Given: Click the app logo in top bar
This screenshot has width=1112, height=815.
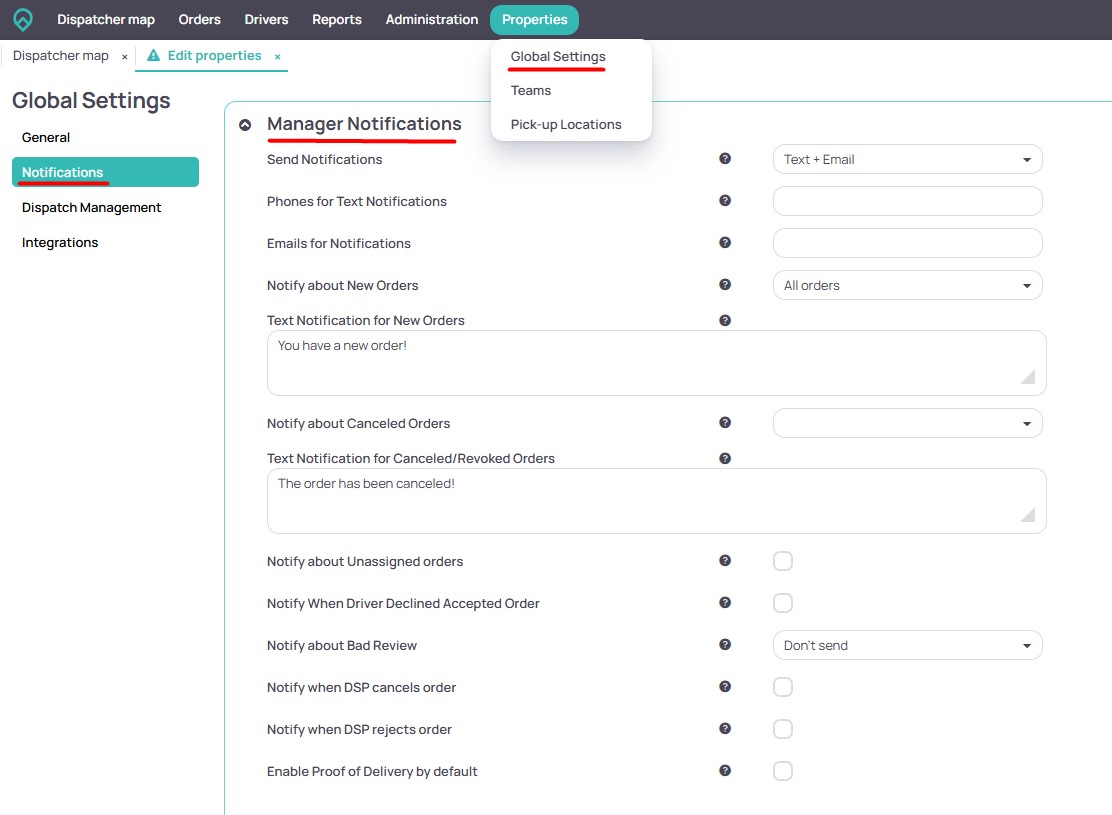Looking at the screenshot, I should click(23, 19).
